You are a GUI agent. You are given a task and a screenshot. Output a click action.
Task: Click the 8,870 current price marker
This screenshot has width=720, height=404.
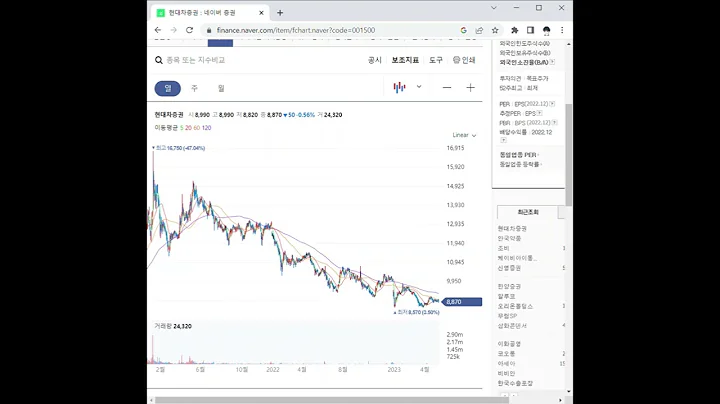tap(462, 302)
